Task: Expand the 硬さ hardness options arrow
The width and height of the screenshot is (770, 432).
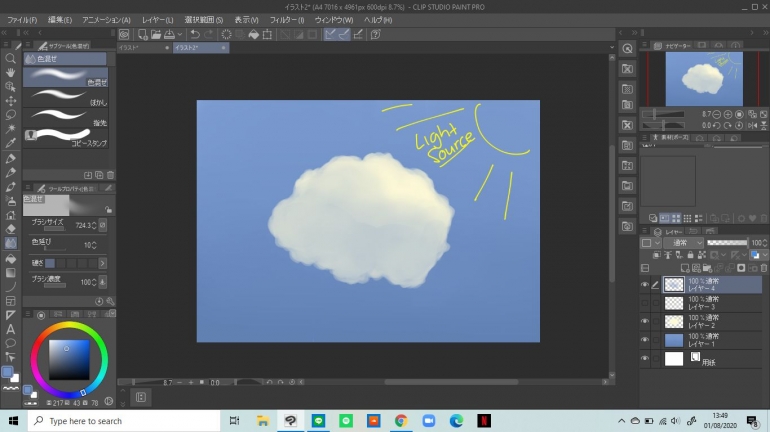Action: (102, 263)
